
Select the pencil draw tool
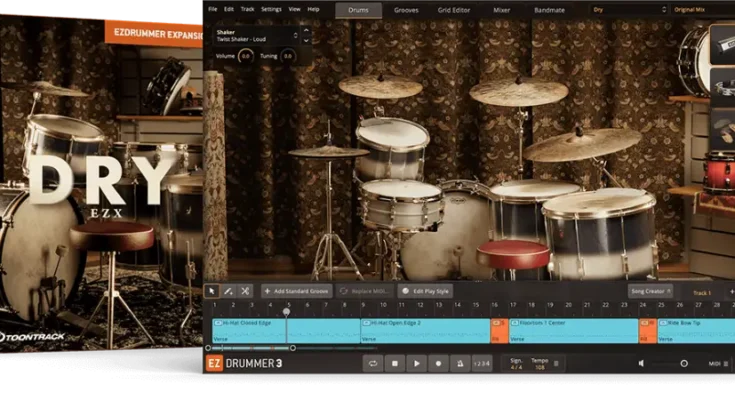[228, 291]
